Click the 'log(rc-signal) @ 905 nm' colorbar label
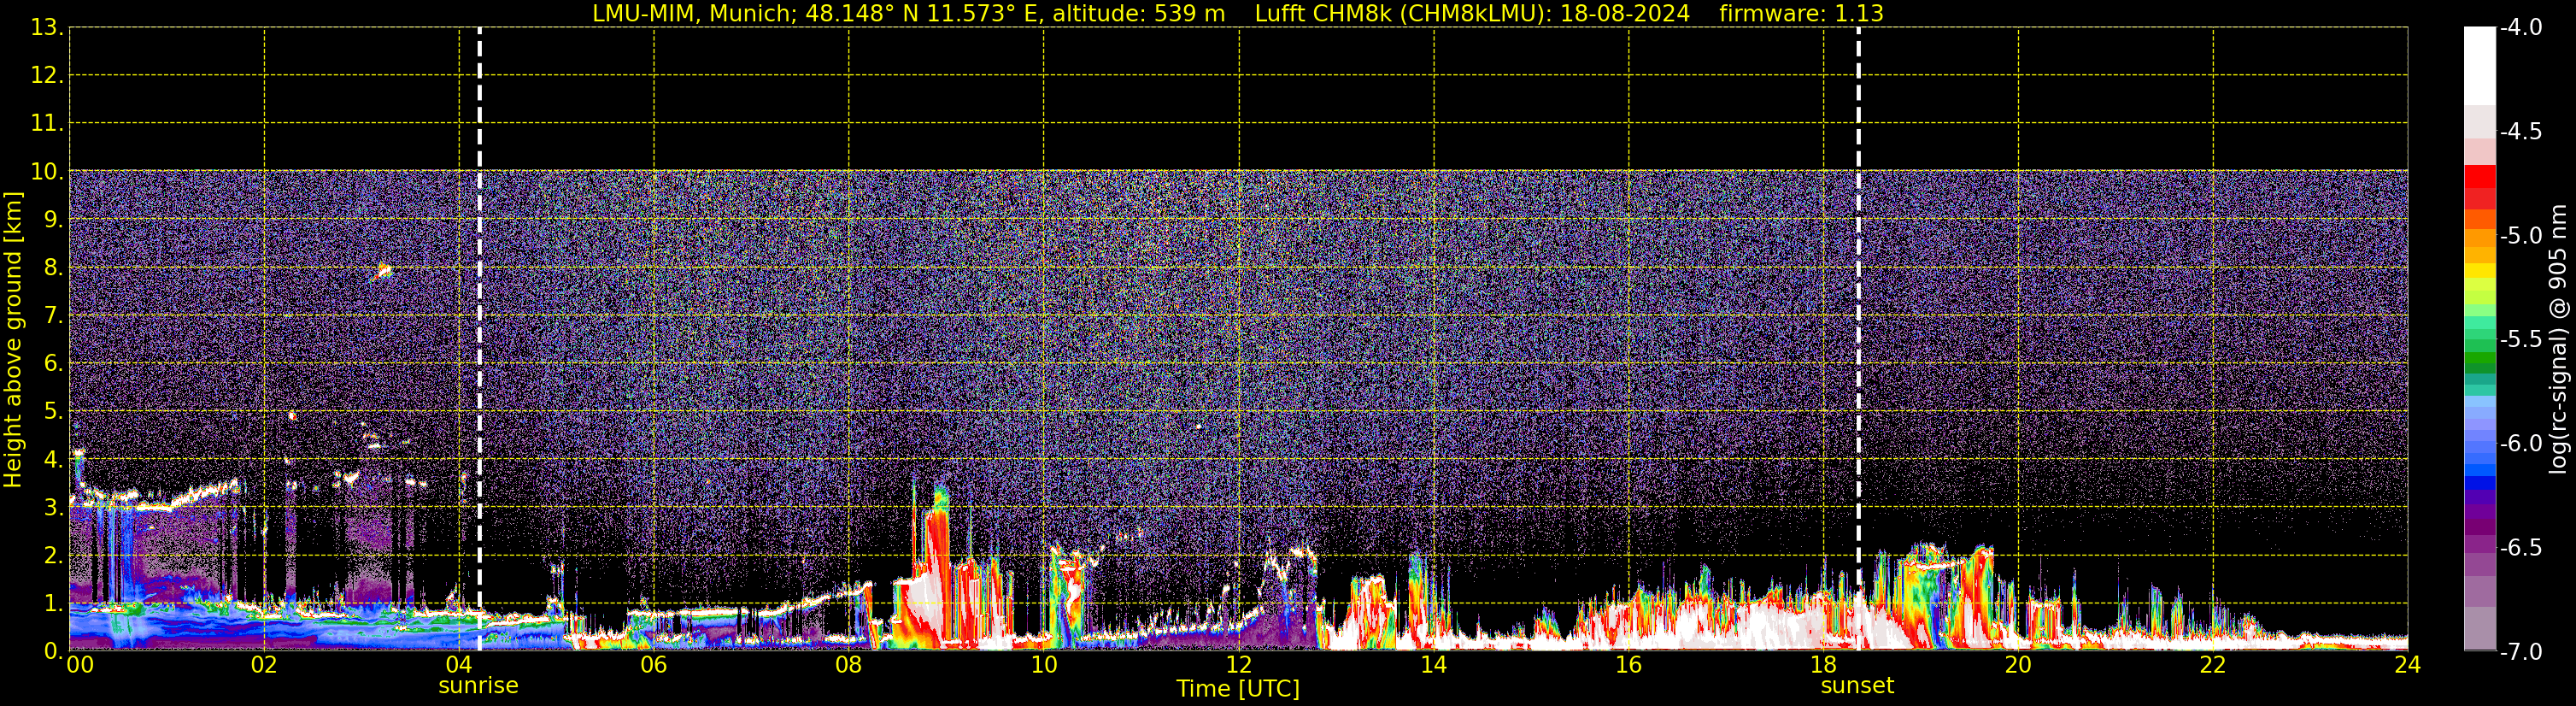2576x706 pixels. tap(2558, 339)
